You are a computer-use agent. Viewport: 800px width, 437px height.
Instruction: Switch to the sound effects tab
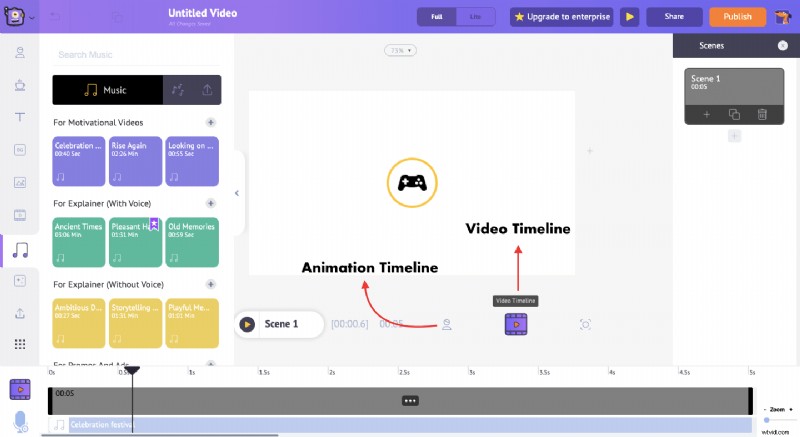click(x=178, y=90)
